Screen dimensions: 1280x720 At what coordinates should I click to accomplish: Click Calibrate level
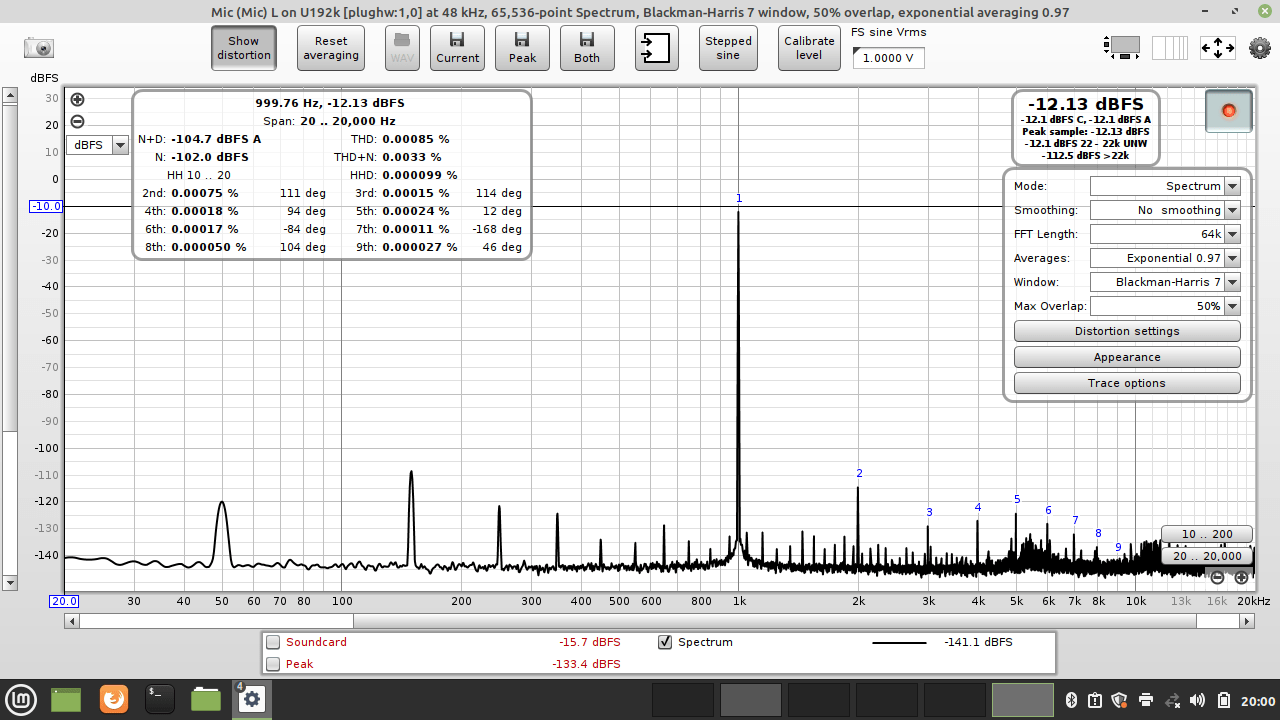click(x=809, y=48)
